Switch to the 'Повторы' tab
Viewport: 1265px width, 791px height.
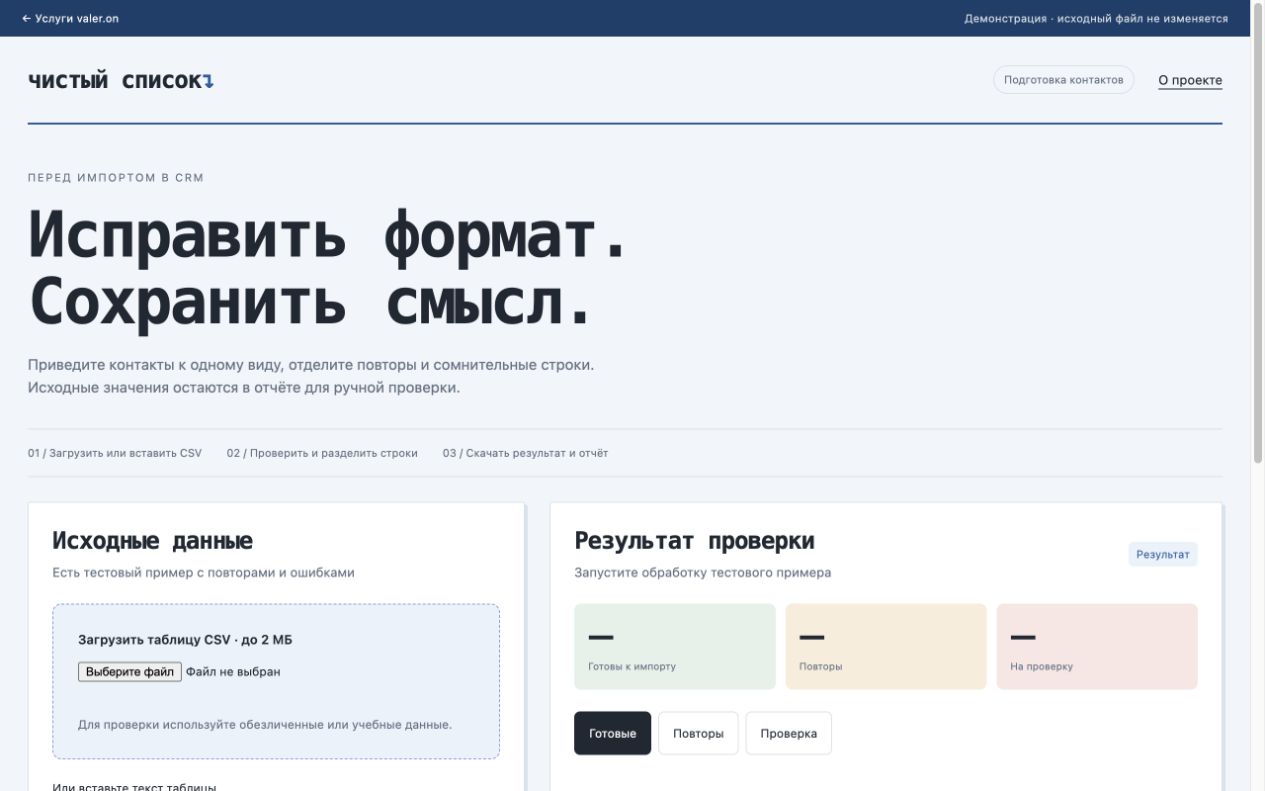698,733
